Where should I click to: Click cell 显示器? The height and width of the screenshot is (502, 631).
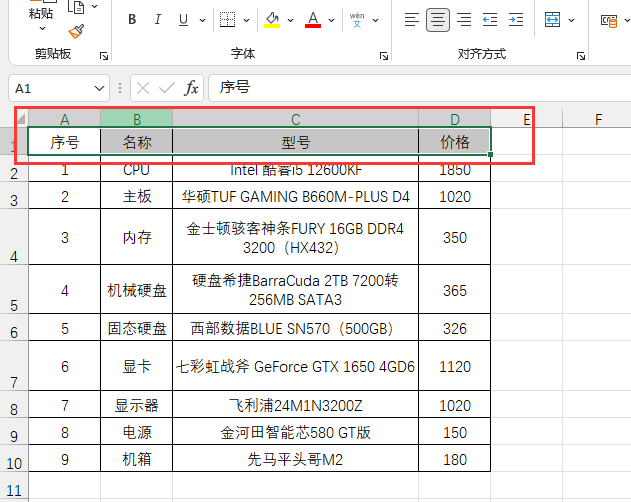[x=136, y=405]
